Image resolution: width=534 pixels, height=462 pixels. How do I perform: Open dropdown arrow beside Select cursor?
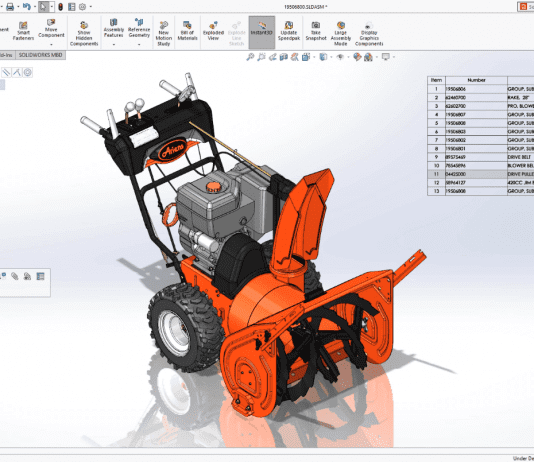[x=51, y=7]
